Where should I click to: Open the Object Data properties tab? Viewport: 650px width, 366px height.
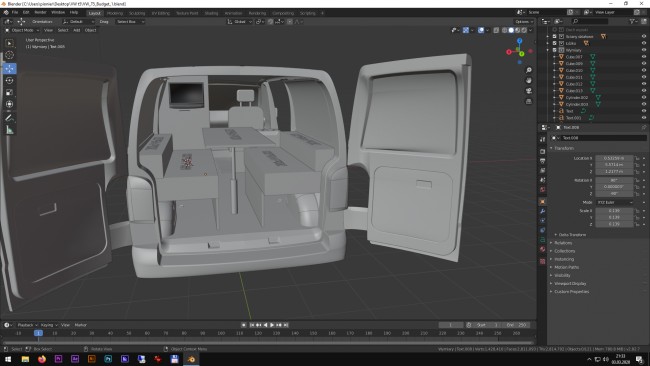pyautogui.click(x=543, y=240)
